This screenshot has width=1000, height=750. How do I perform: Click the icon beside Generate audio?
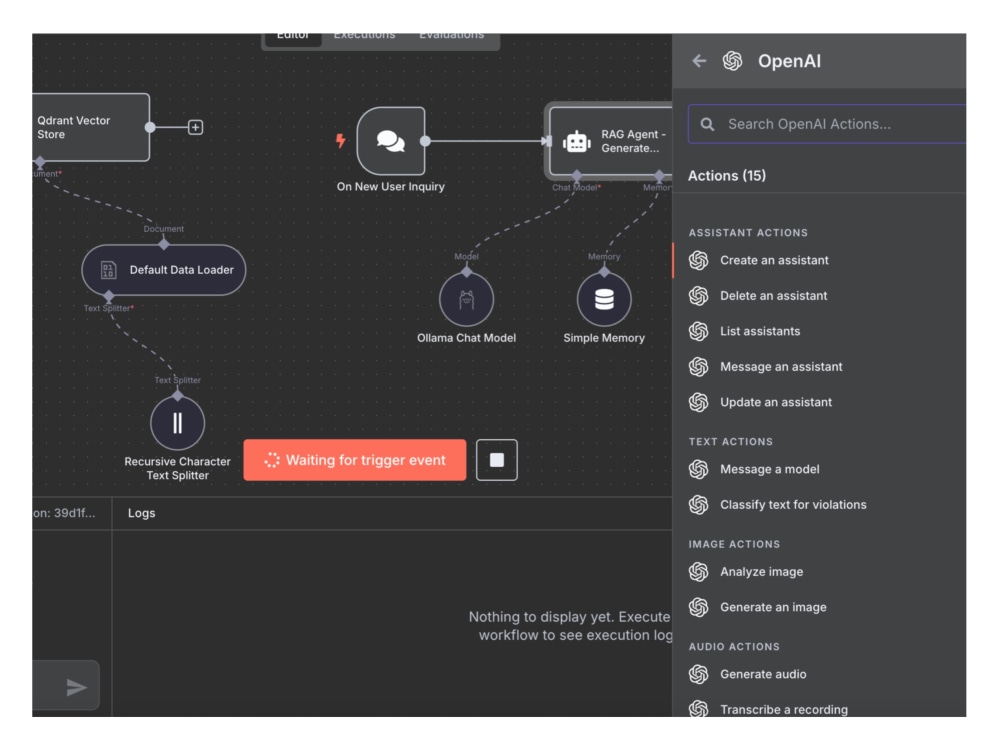tap(698, 674)
